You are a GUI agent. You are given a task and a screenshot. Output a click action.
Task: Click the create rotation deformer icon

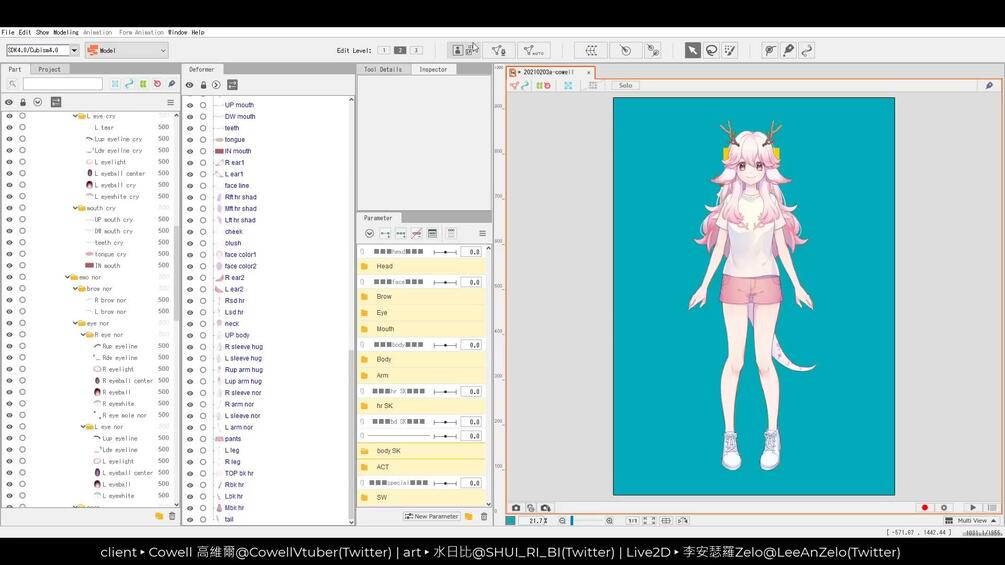[625, 50]
